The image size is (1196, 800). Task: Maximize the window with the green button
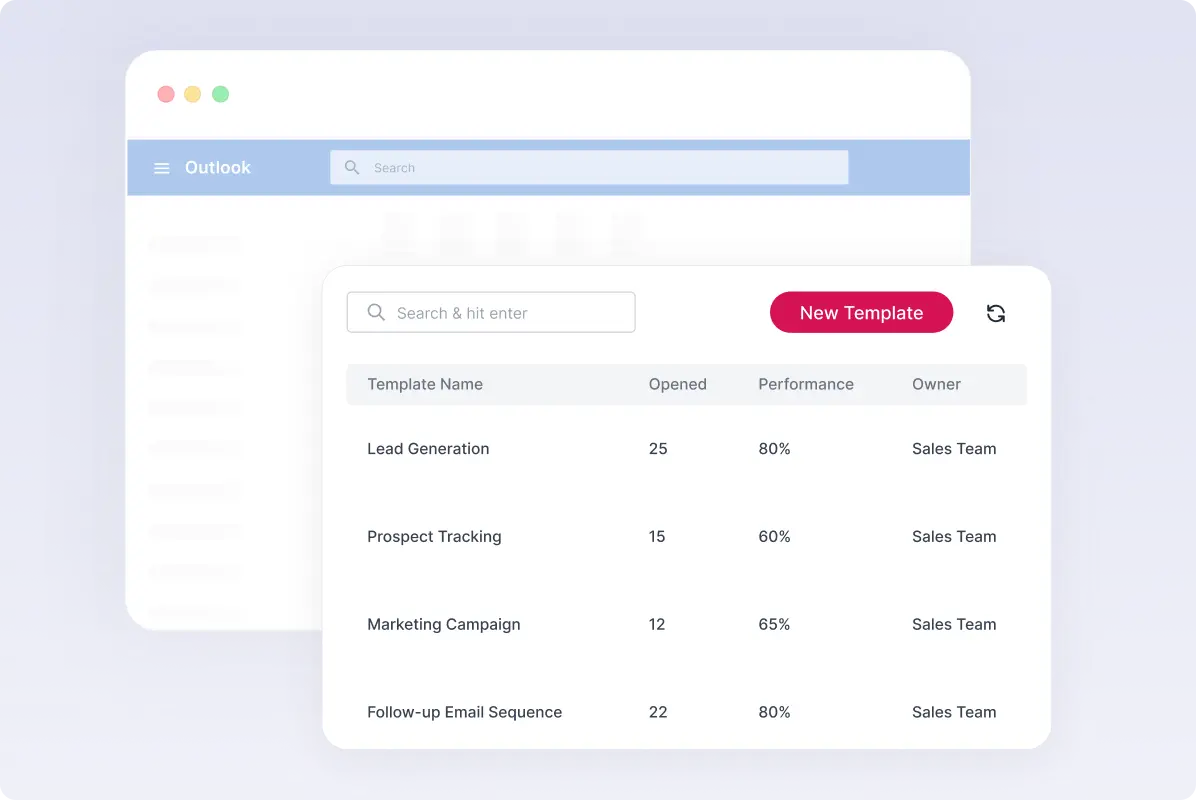[220, 94]
